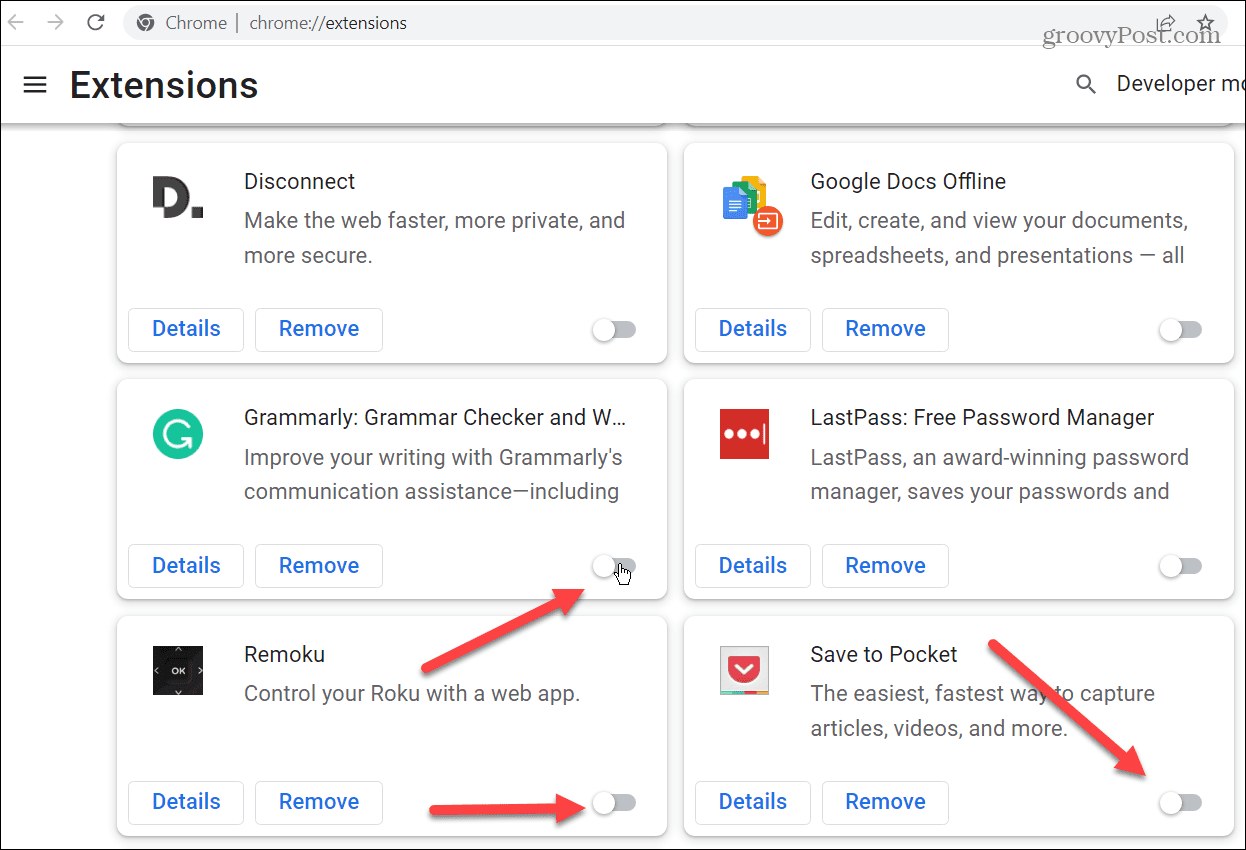Image resolution: width=1246 pixels, height=850 pixels.
Task: Enable the Save to Pocket toggle
Action: tap(1180, 802)
